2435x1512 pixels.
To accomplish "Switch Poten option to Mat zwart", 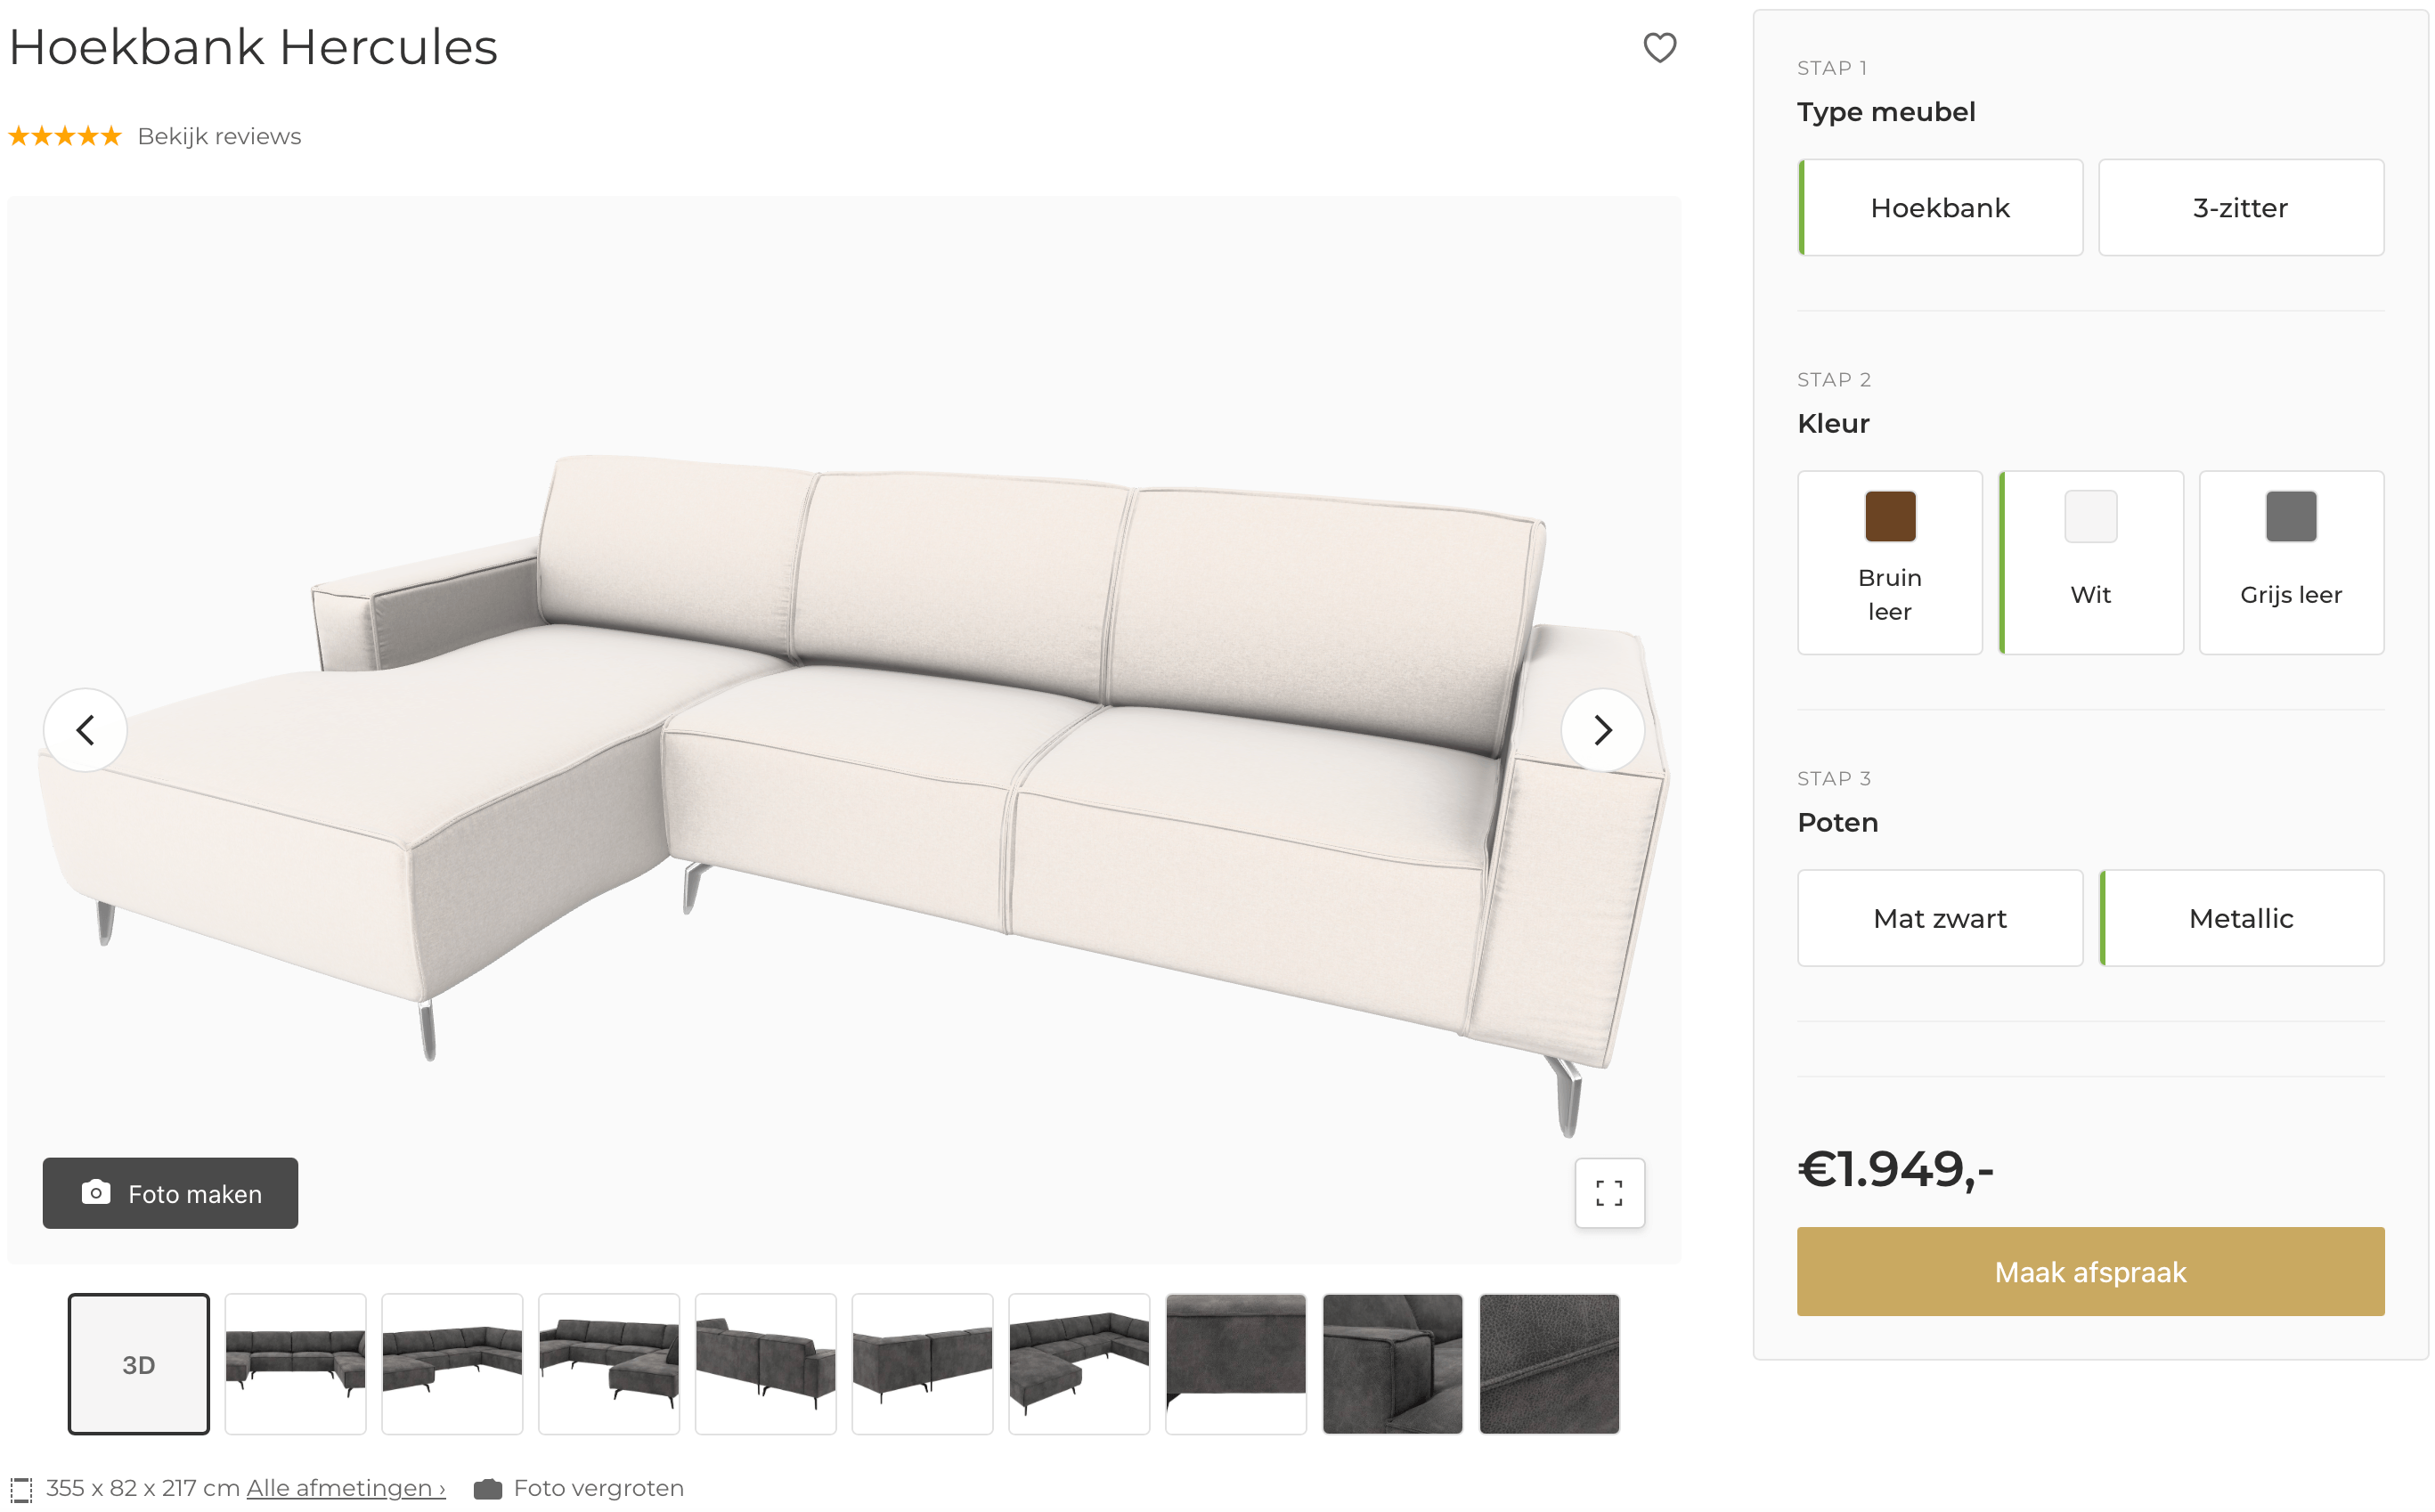I will coord(1939,918).
